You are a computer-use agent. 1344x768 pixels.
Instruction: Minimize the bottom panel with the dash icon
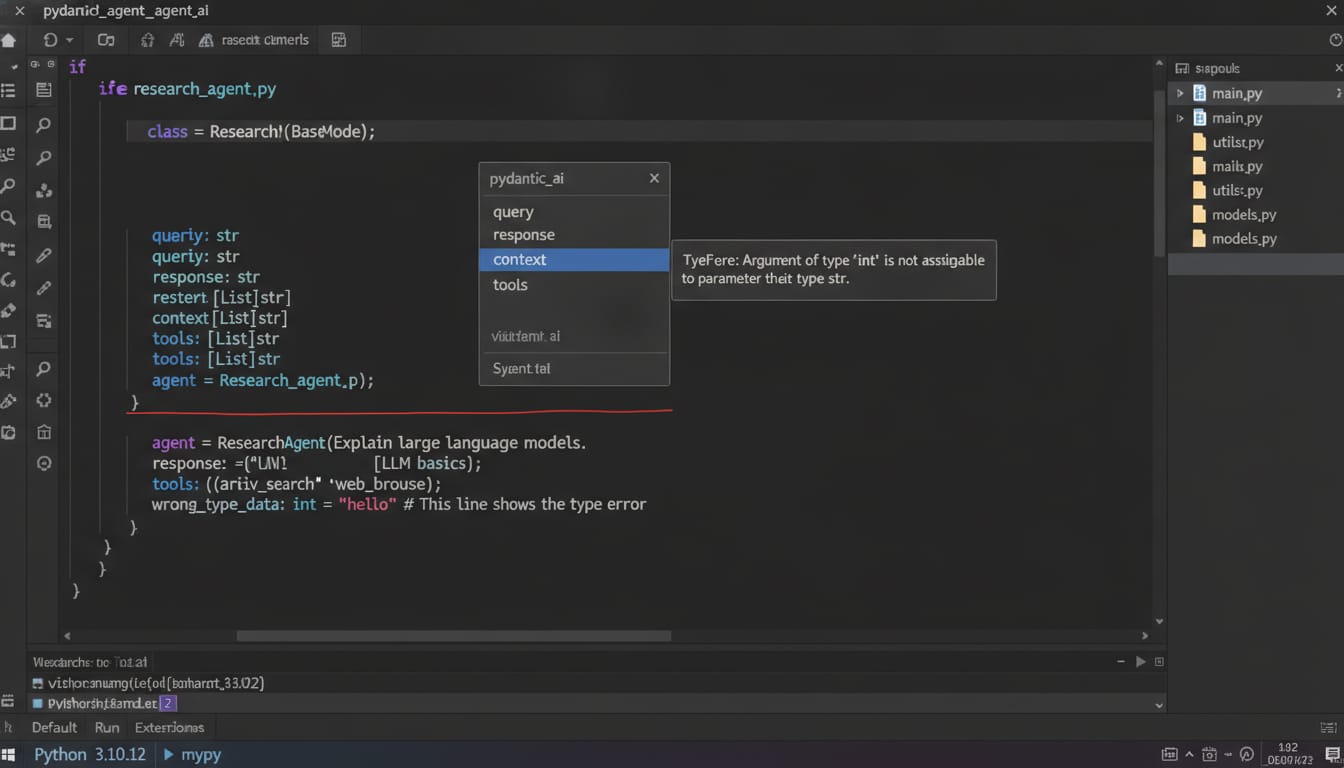[x=1121, y=662]
